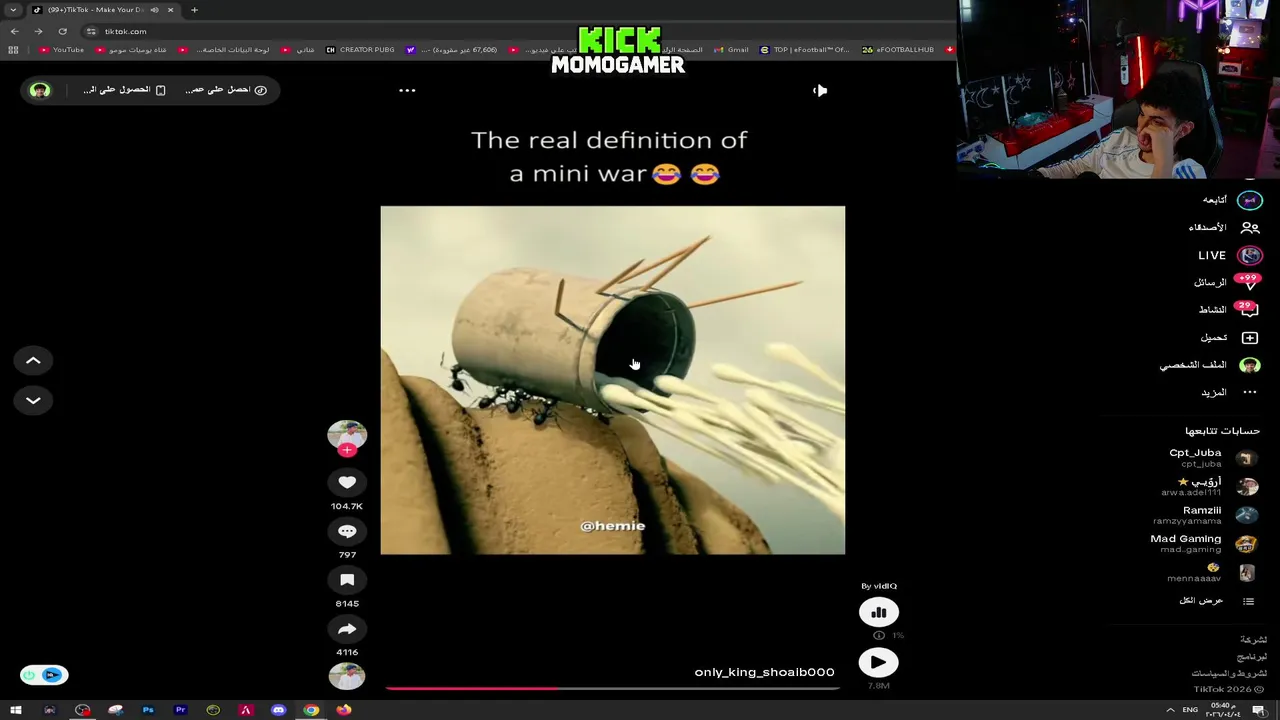Open Firefox from the taskbar
Viewport: 1280px width, 720px height.
click(343, 710)
